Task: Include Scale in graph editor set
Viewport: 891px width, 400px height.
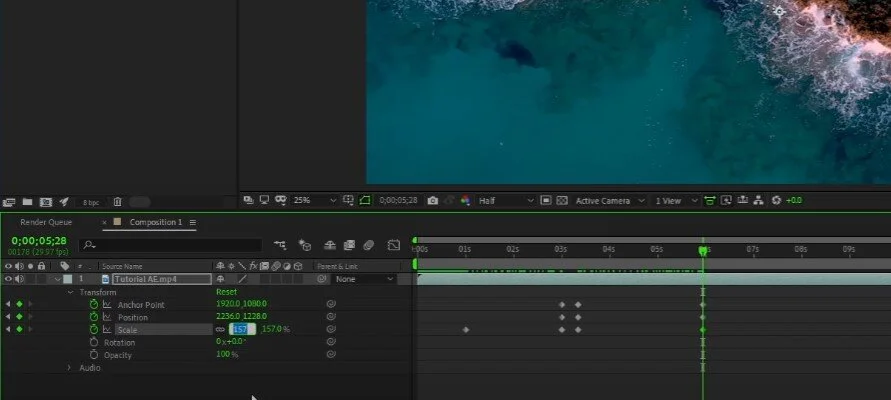Action: point(107,330)
